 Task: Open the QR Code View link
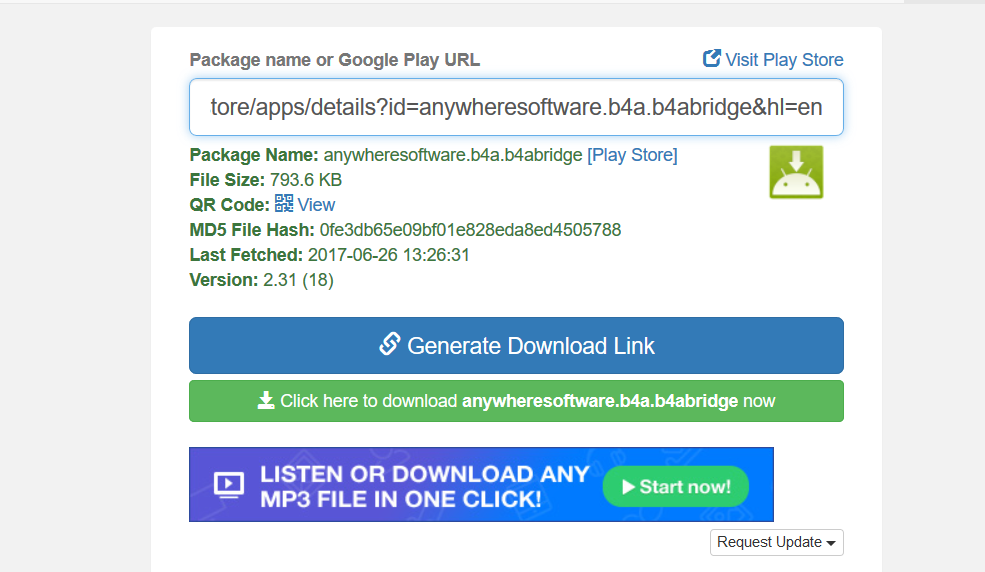pyautogui.click(x=316, y=205)
